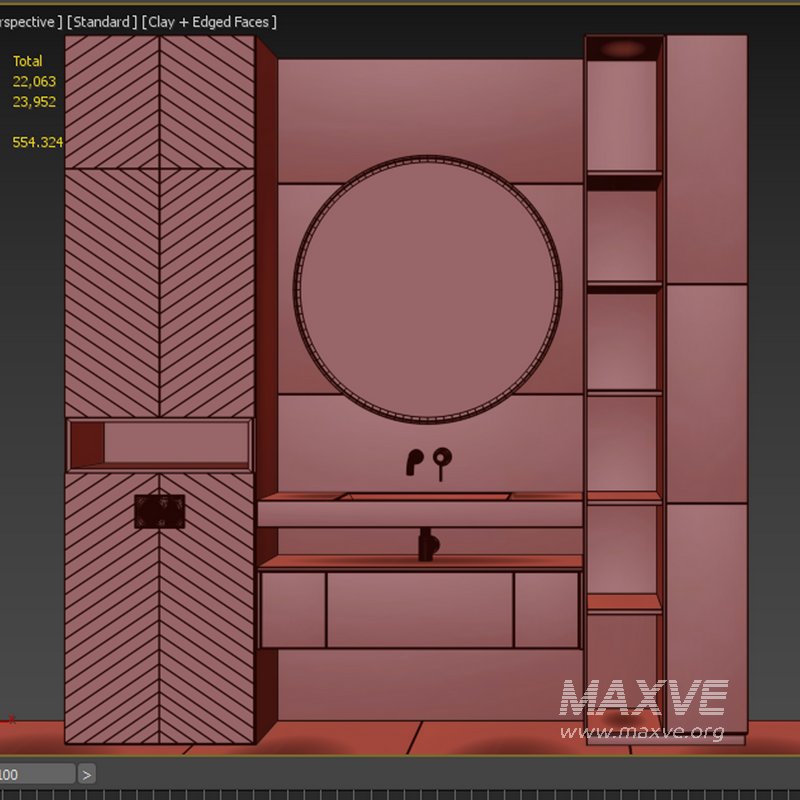Click the www.maxve.org watermark link
The image size is (800, 800).
click(641, 733)
